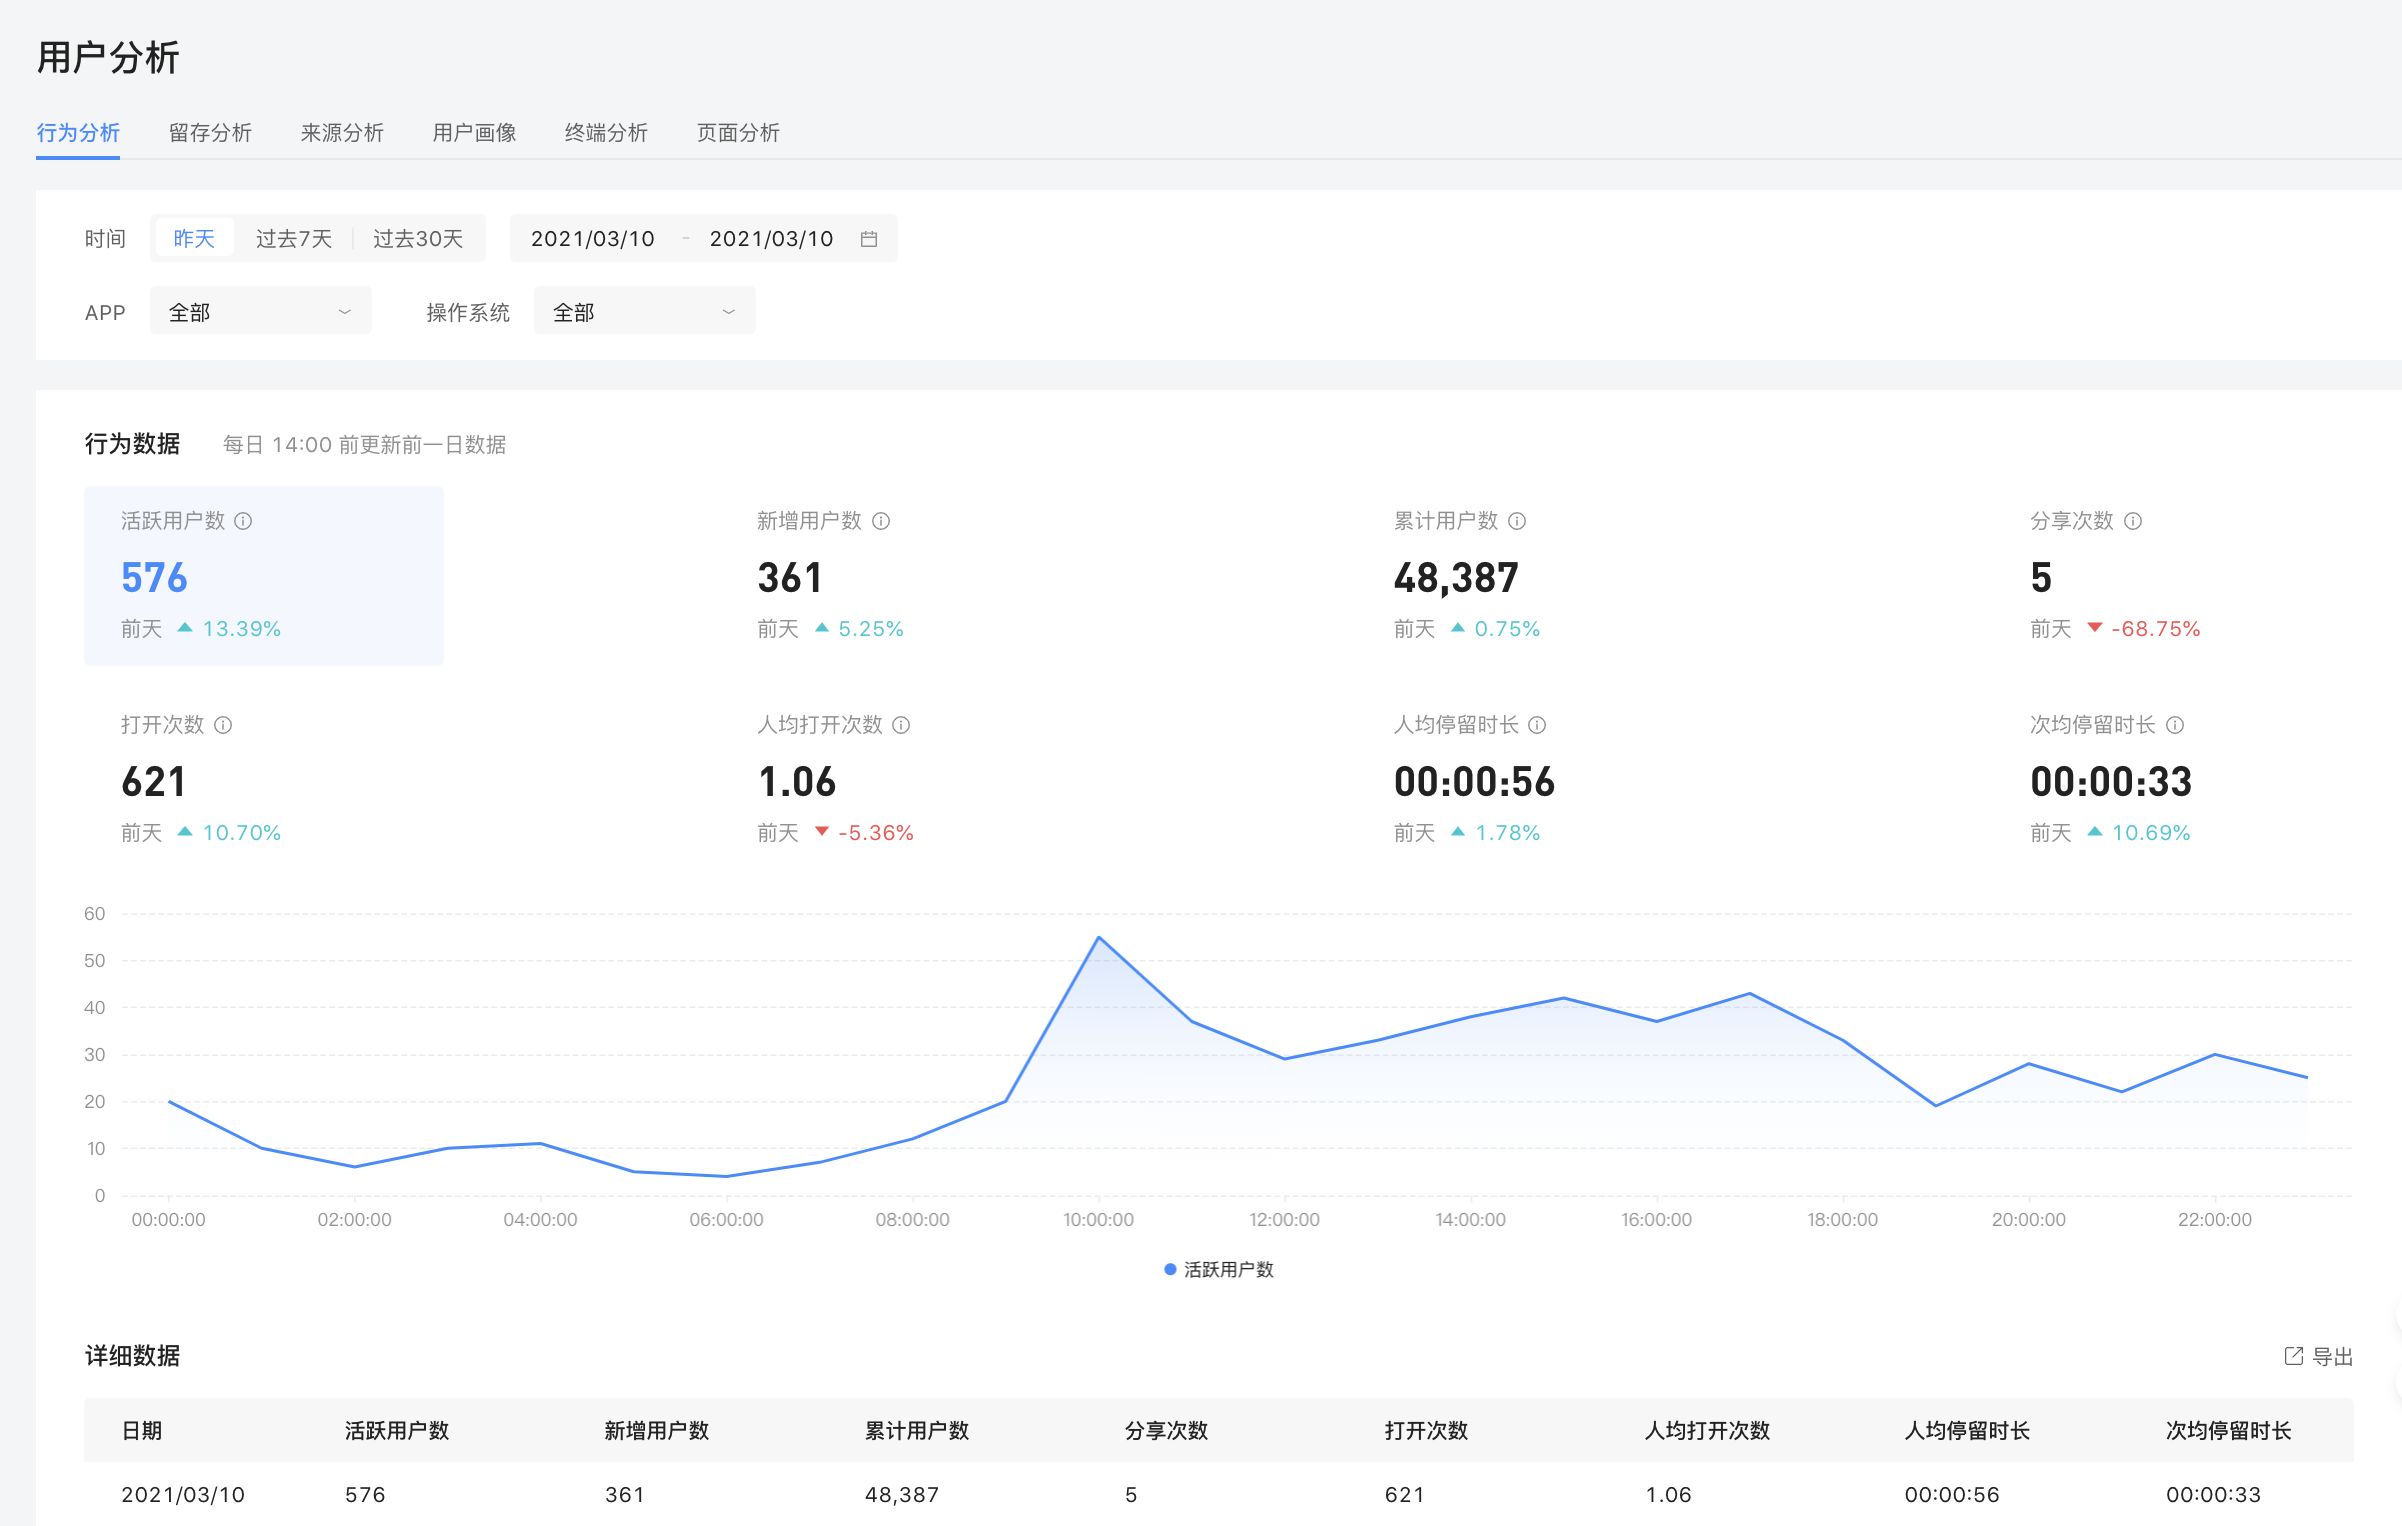Click the 人均停留时长 table column header

pyautogui.click(x=1967, y=1431)
